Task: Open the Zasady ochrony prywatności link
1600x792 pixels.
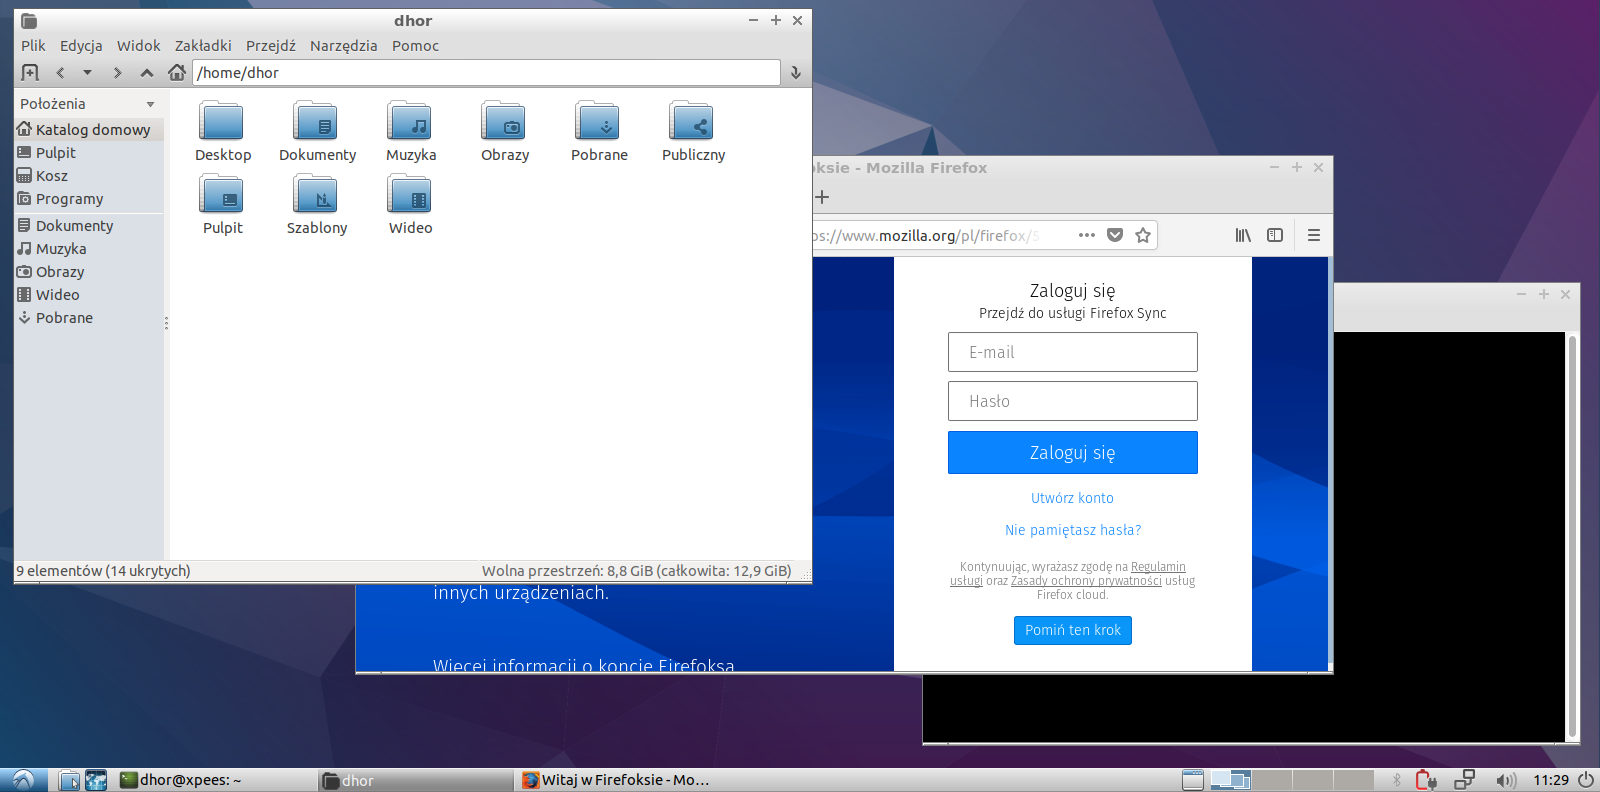Action: coord(1086,581)
